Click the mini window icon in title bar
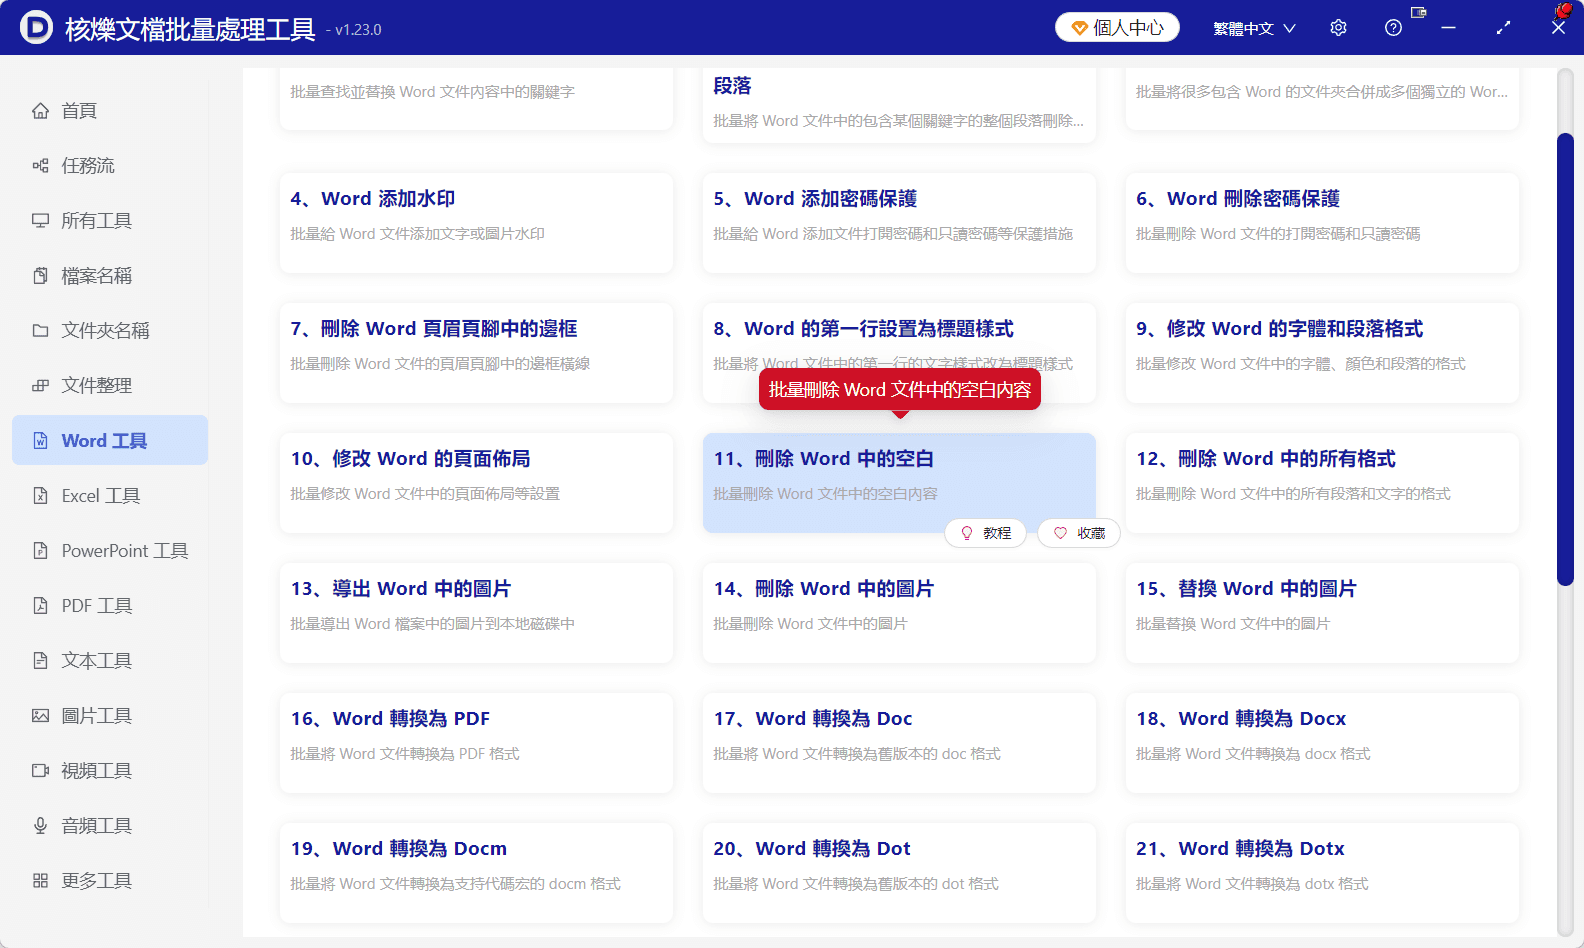 click(1418, 12)
